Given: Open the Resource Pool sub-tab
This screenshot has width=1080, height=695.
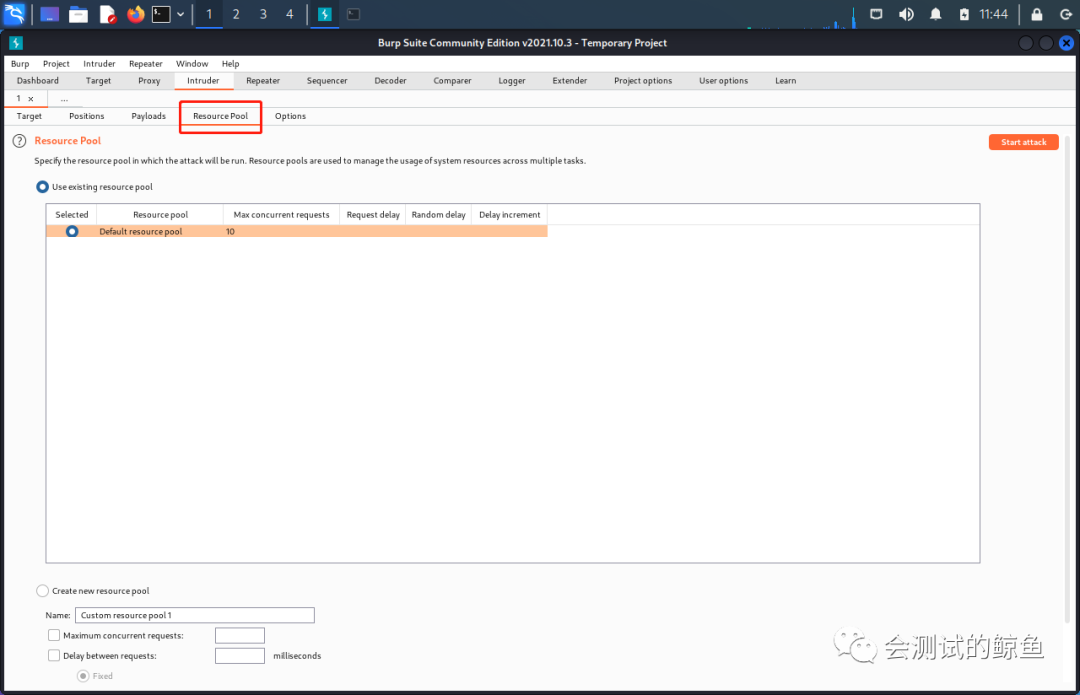Looking at the screenshot, I should coord(220,116).
